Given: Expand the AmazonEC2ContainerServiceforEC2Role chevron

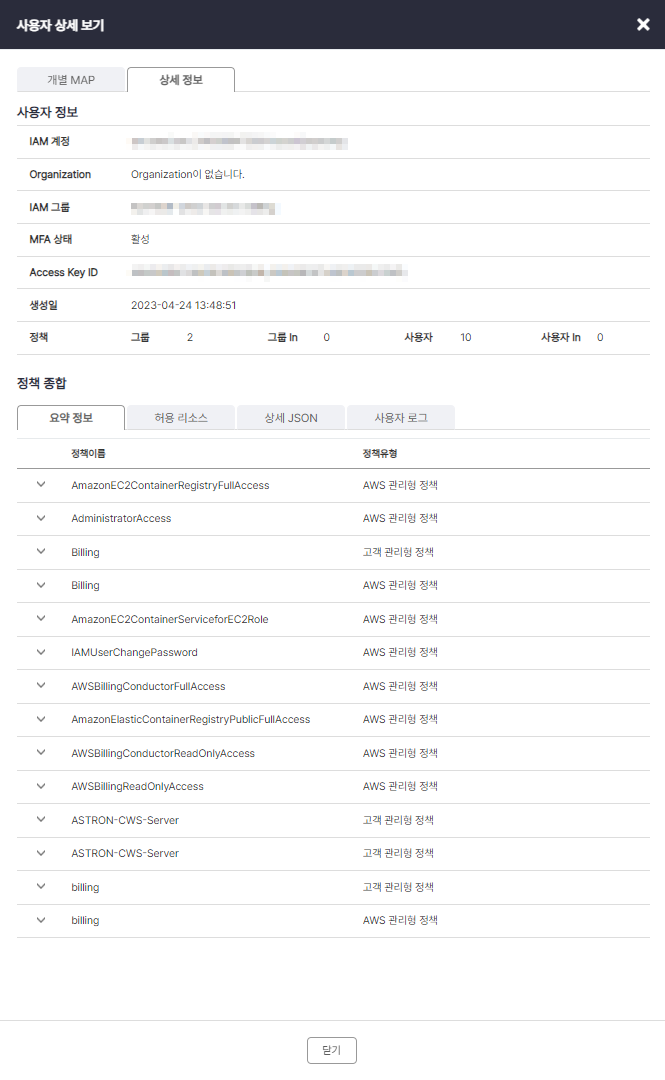Looking at the screenshot, I should click(41, 618).
